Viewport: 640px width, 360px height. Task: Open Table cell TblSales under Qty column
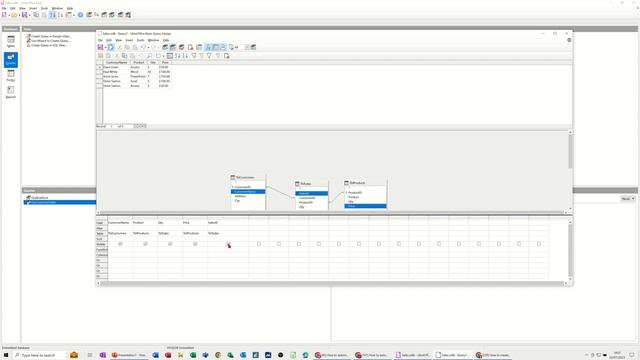pyautogui.click(x=170, y=233)
